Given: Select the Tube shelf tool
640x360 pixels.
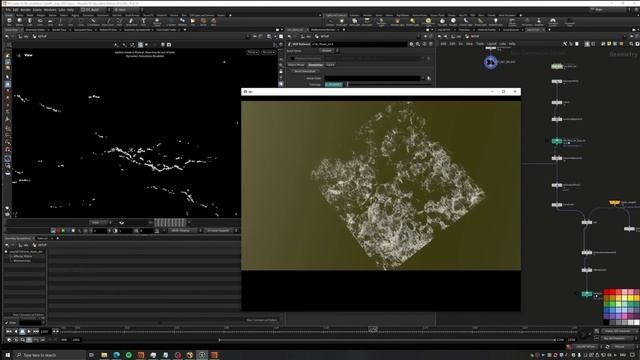Looking at the screenshot, I should coord(29,21).
